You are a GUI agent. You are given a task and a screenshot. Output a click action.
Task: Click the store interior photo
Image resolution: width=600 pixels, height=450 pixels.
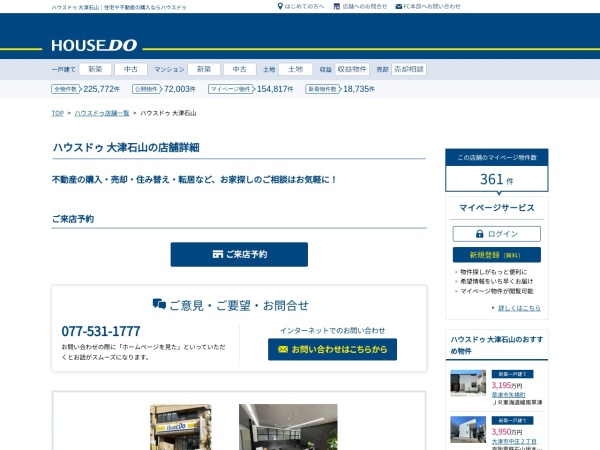[x=288, y=427]
